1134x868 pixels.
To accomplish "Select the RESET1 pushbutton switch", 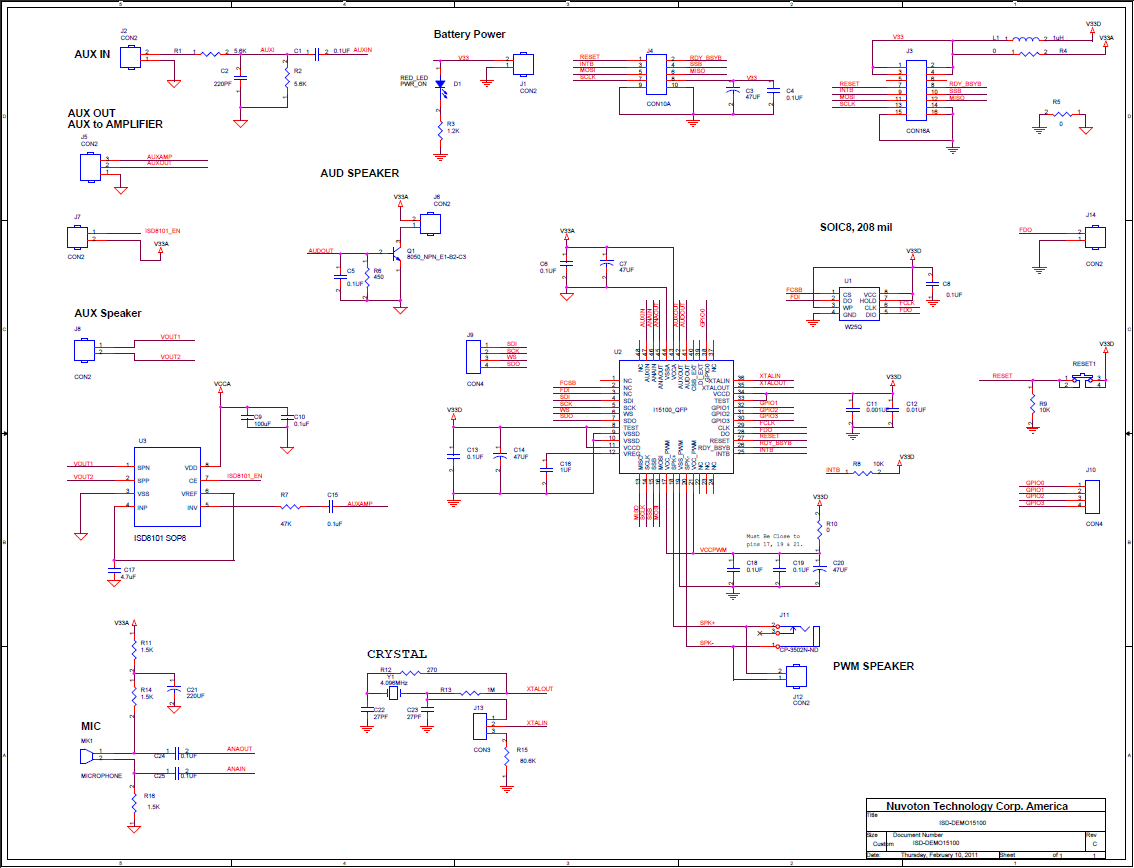I will click(x=1084, y=379).
